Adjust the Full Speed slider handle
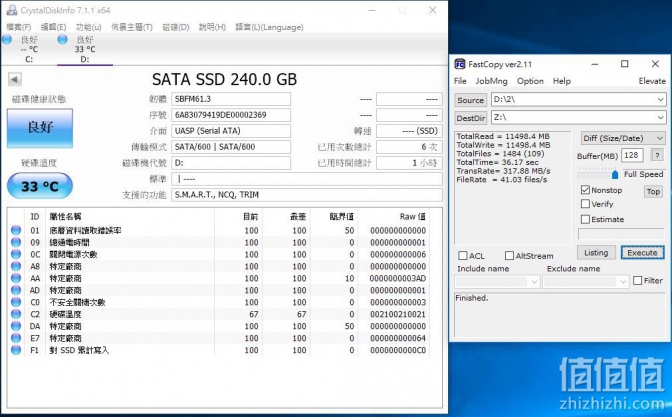The height and width of the screenshot is (417, 672). click(x=615, y=174)
